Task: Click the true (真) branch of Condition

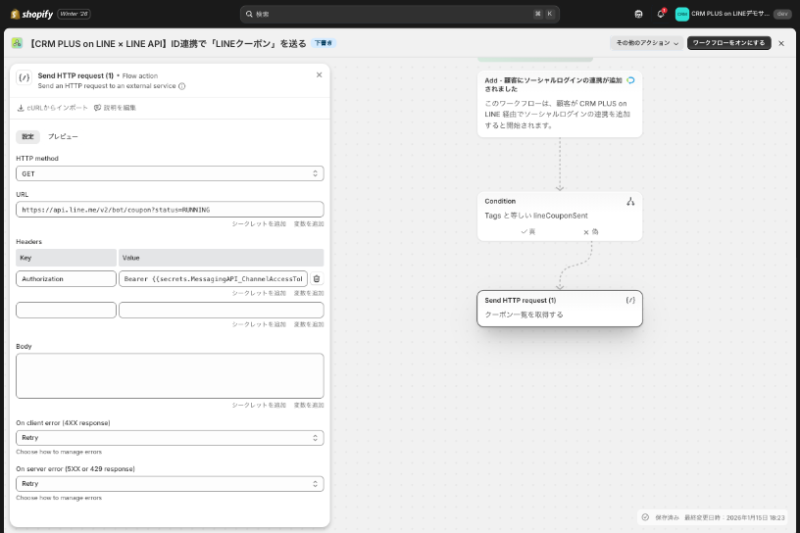Action: pos(528,232)
